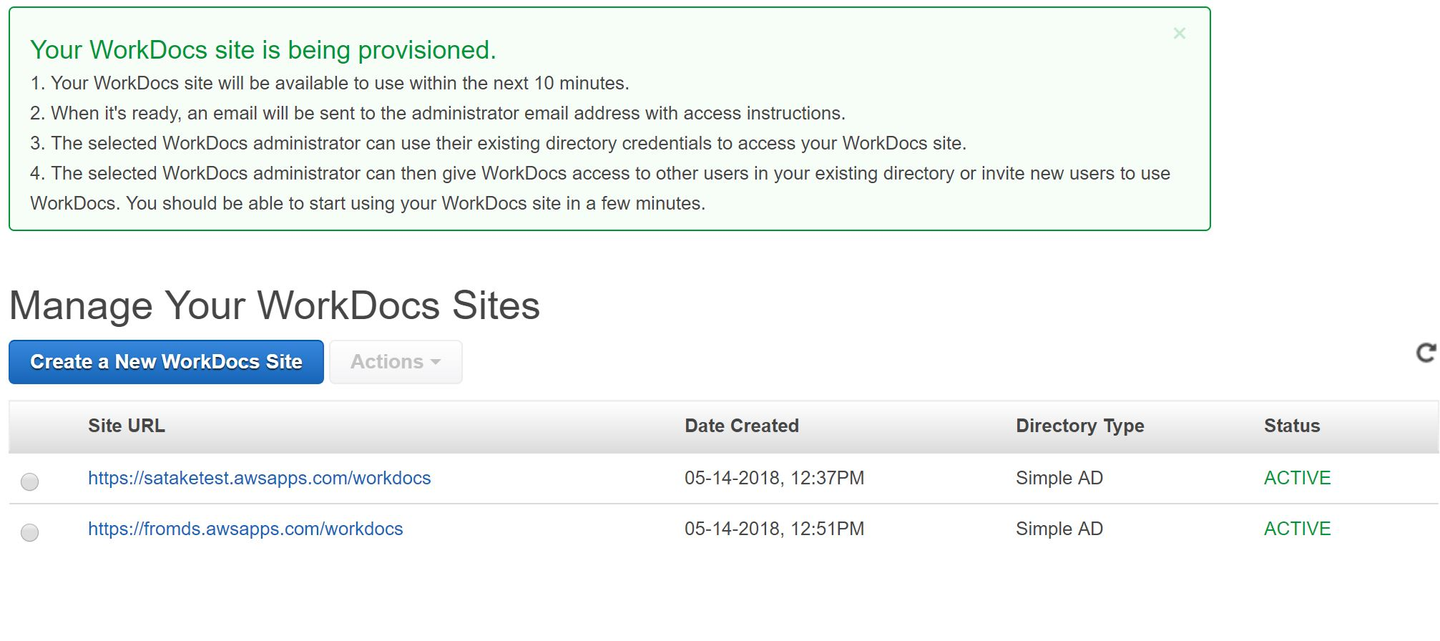This screenshot has height=641, width=1440.
Task: Select the fromds site radio button
Action: [x=30, y=532]
